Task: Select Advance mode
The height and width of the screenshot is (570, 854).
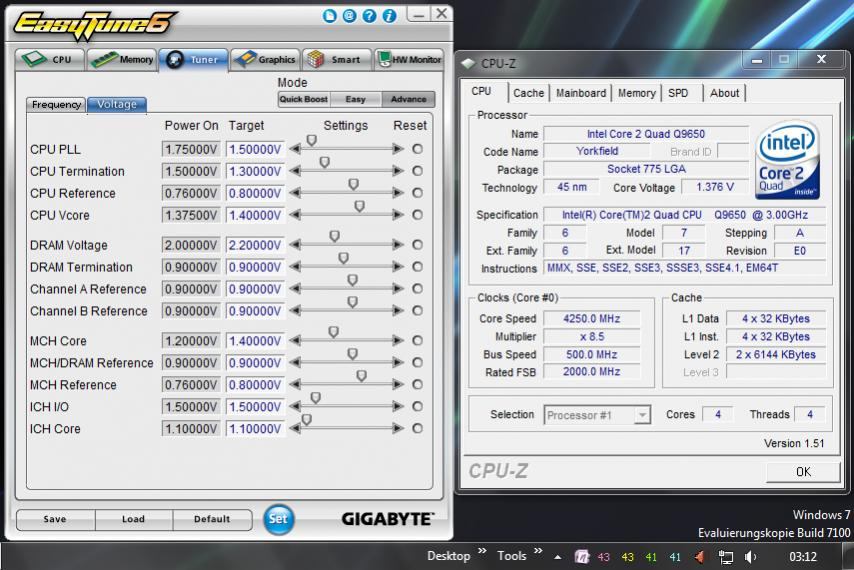Action: (x=408, y=99)
